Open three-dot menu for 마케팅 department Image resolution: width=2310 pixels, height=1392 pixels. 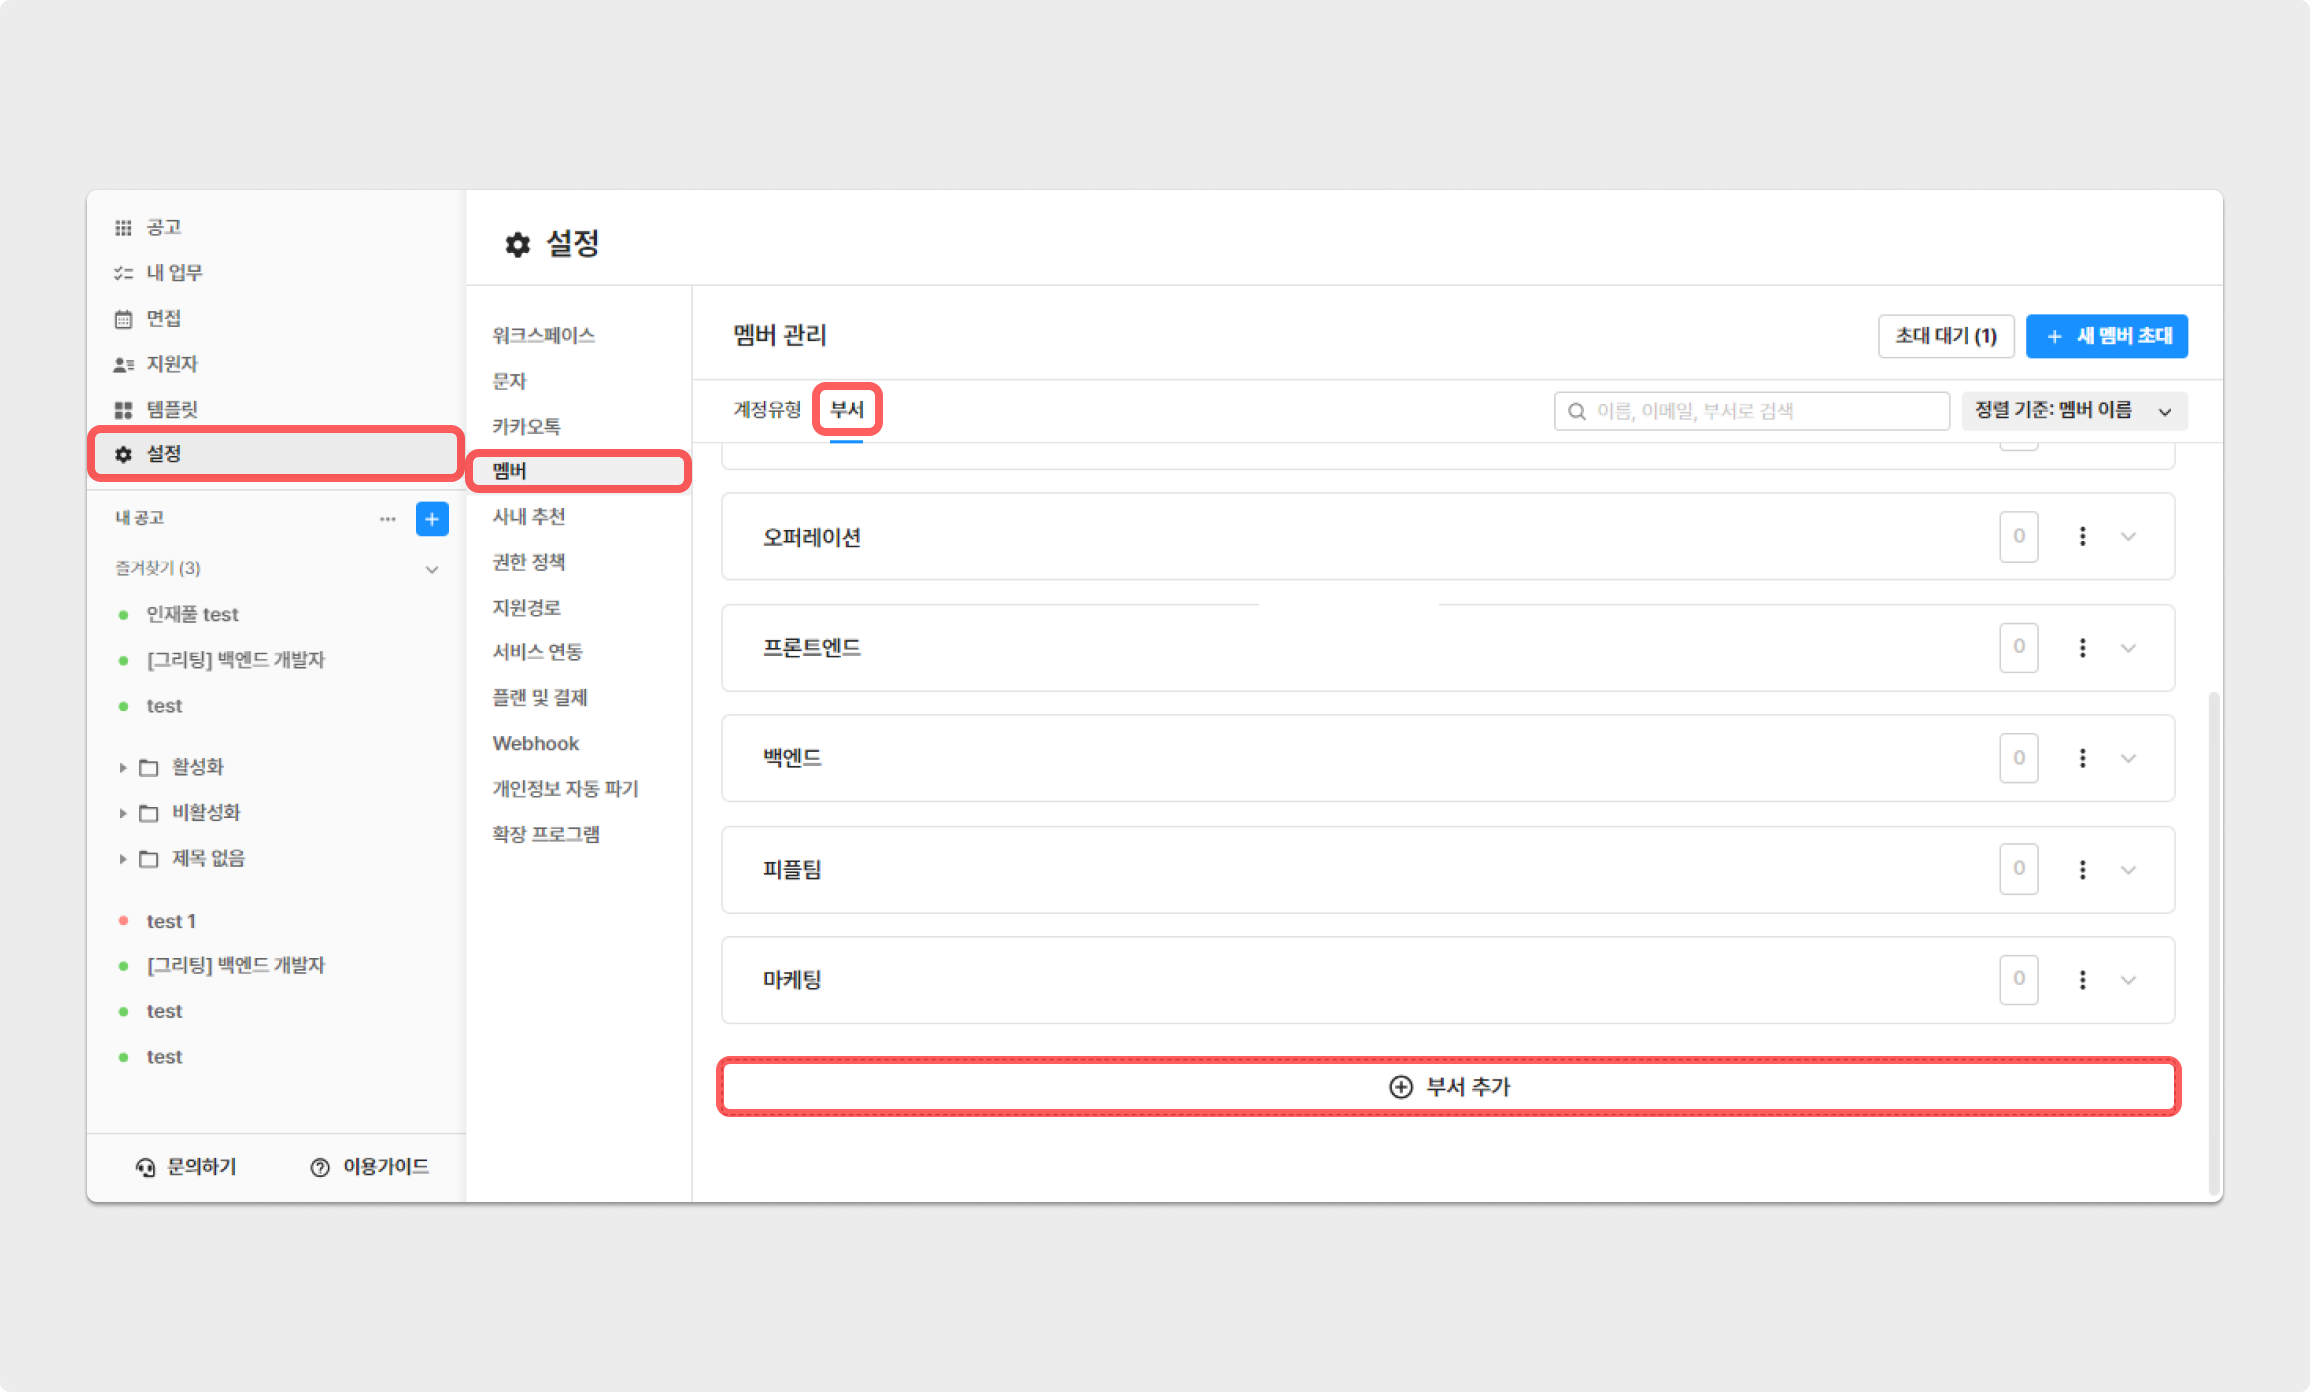(x=2082, y=980)
